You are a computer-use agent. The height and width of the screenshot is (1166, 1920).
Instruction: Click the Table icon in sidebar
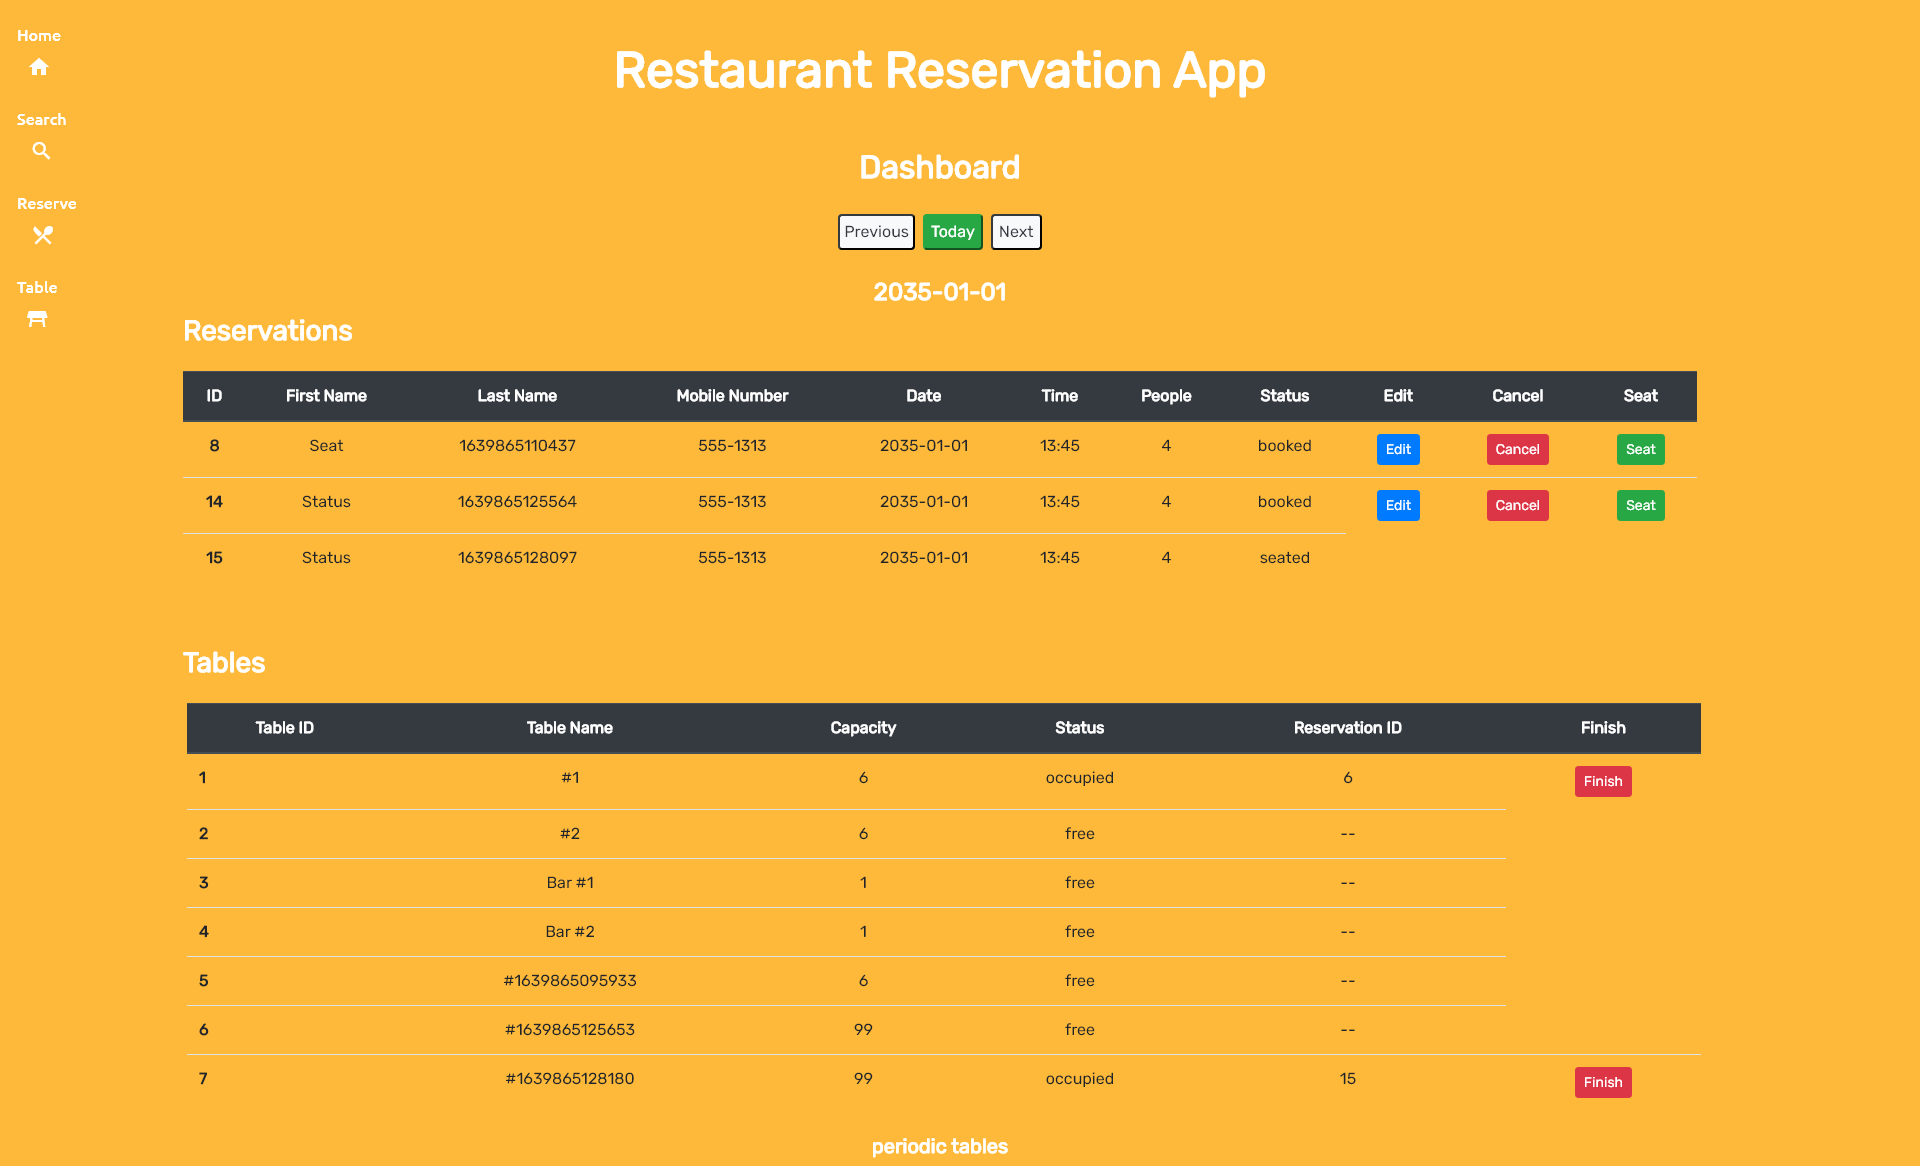(x=37, y=319)
